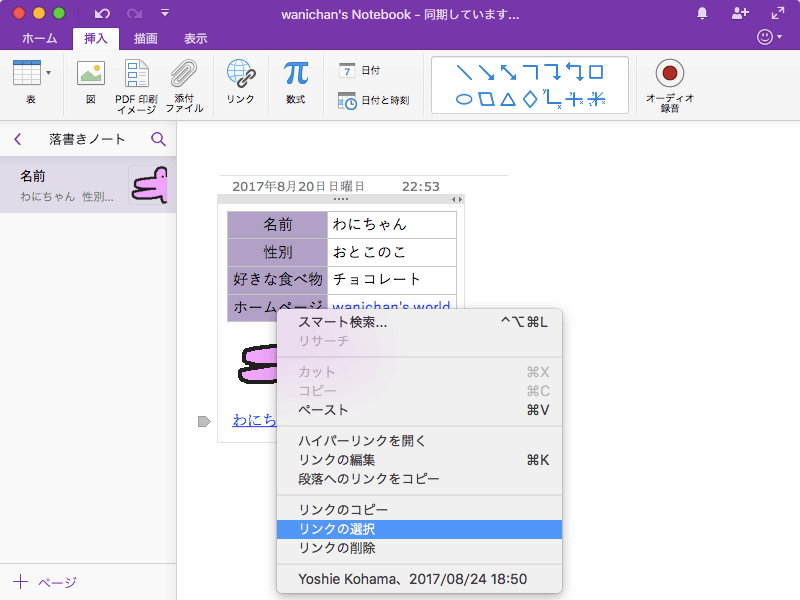Insert an equation with 数式 icon
This screenshot has width=800, height=600.
coord(296,74)
